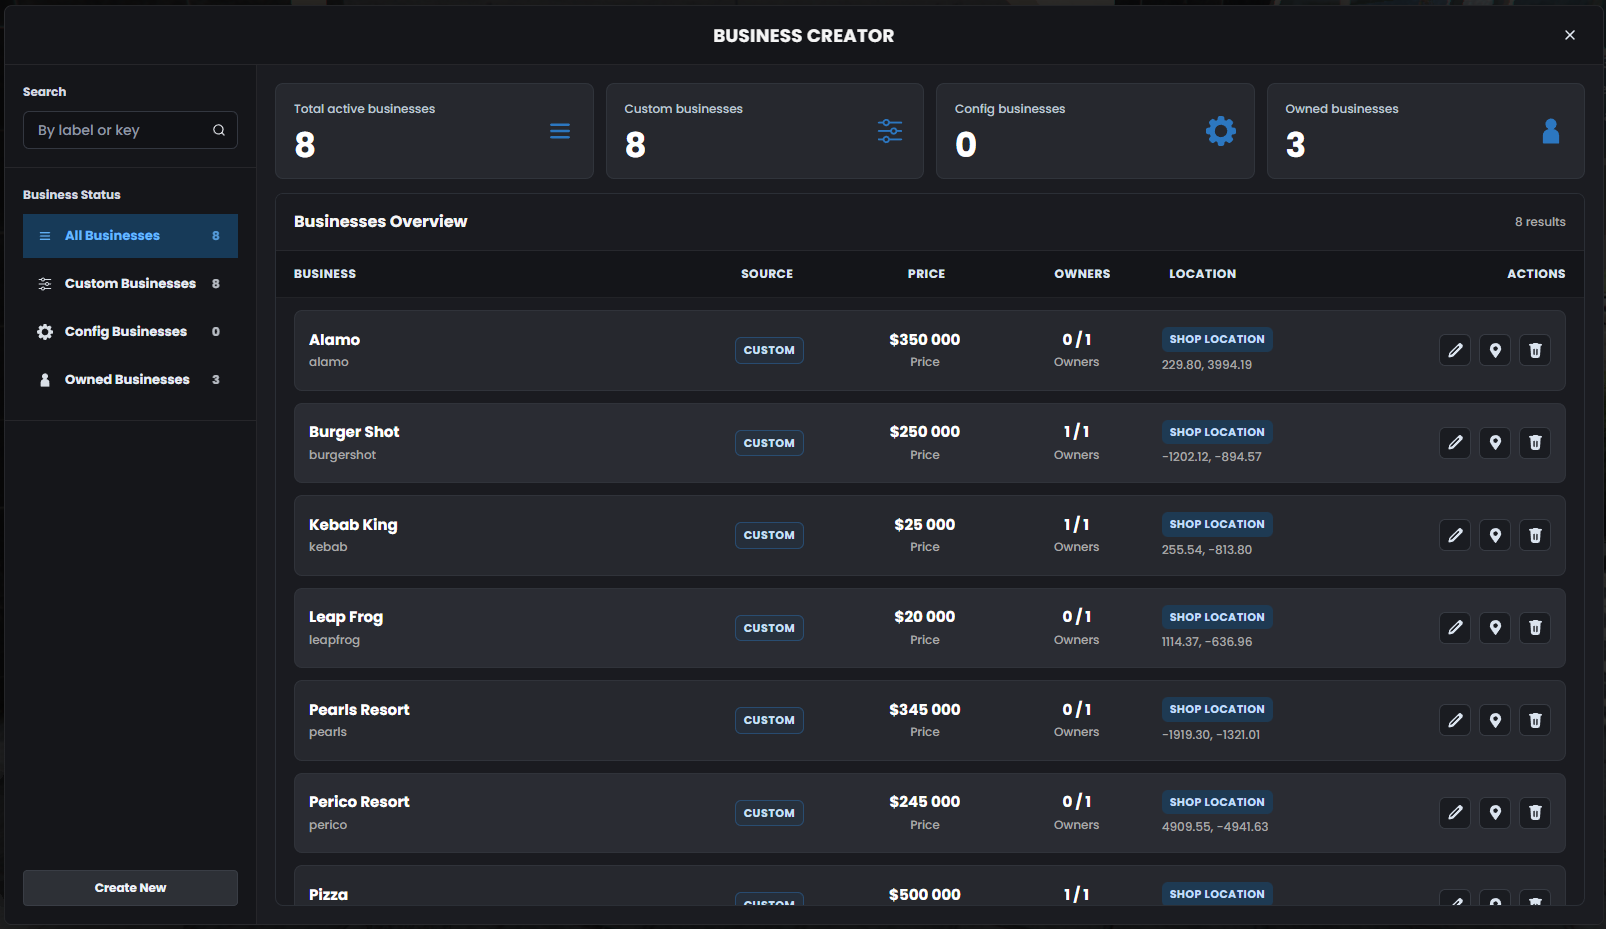The height and width of the screenshot is (929, 1606).
Task: Click the LOCATION column header
Action: (x=1203, y=274)
